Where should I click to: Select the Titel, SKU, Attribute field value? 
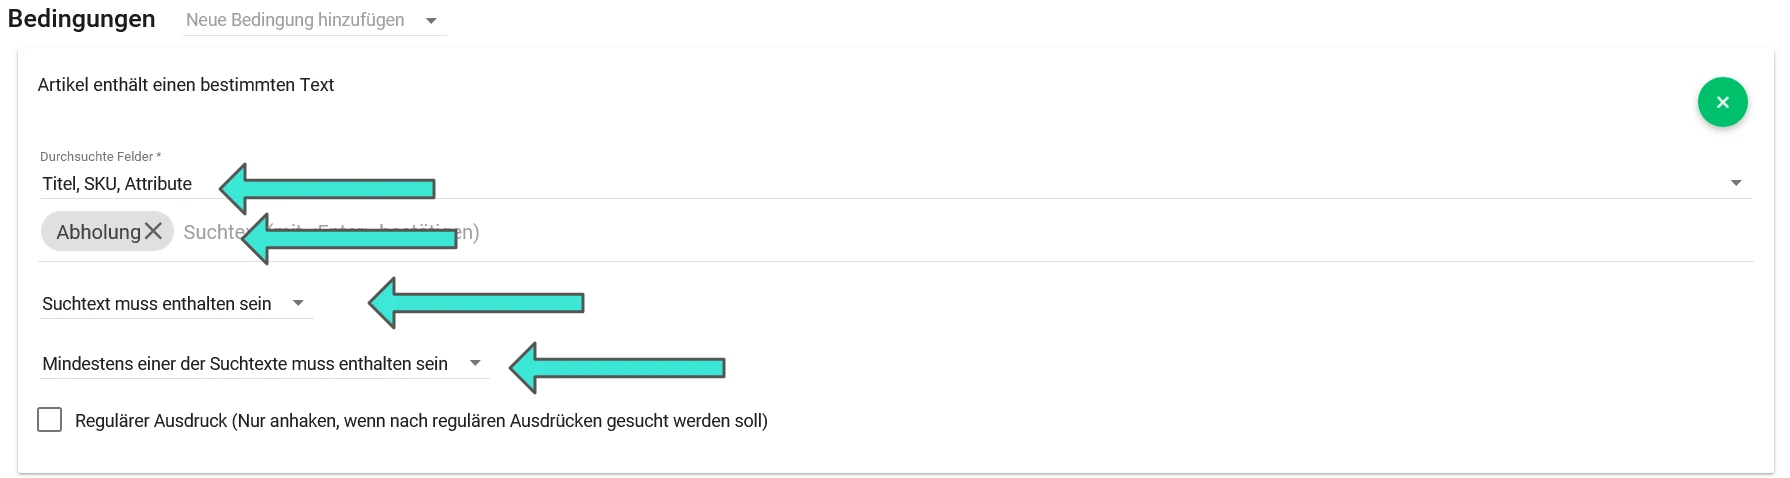point(117,184)
